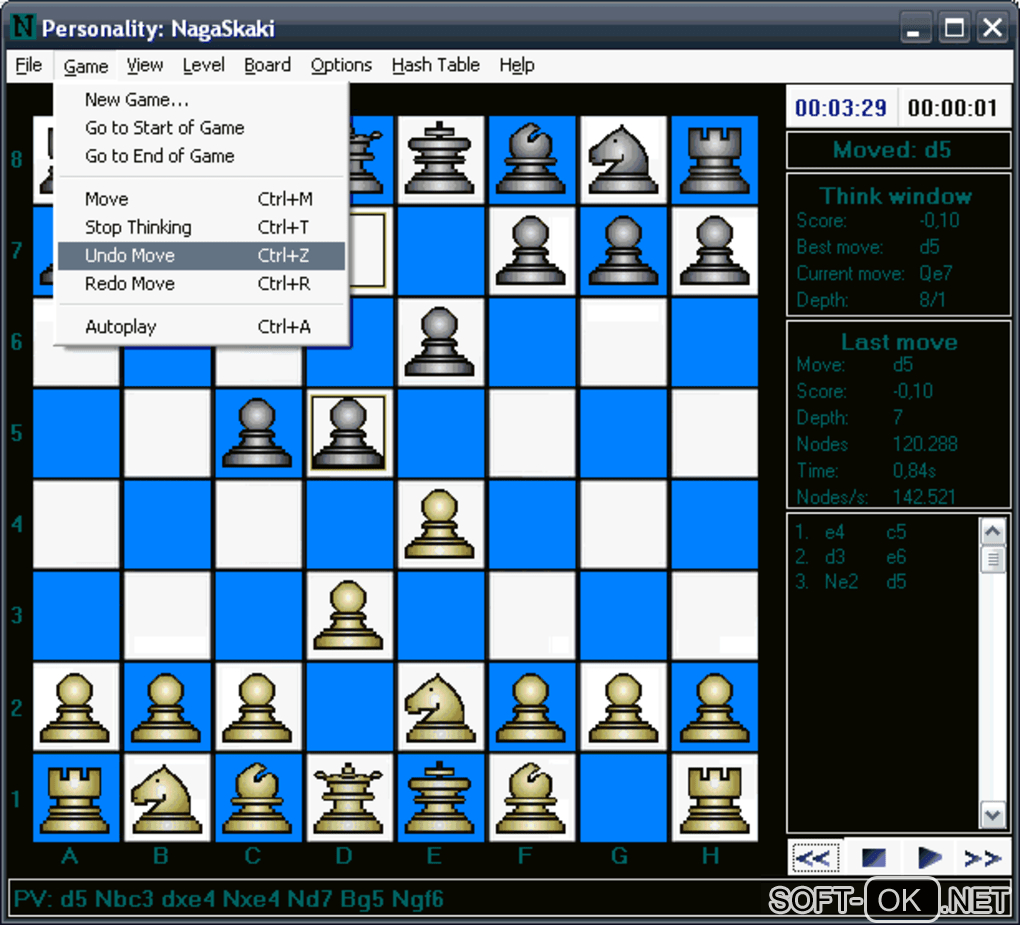Click the PV line in status bar
This screenshot has width=1020, height=925.
[x=229, y=899]
